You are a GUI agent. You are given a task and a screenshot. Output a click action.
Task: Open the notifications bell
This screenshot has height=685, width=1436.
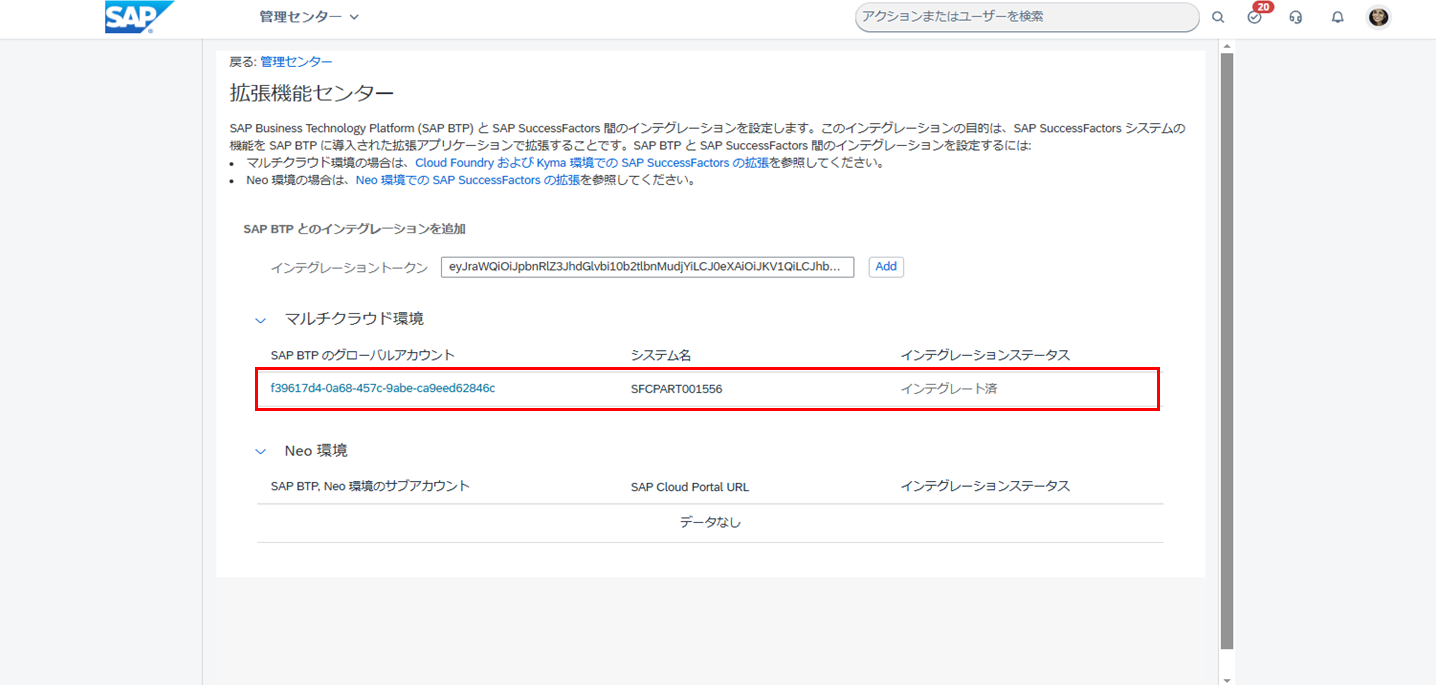pos(1337,17)
